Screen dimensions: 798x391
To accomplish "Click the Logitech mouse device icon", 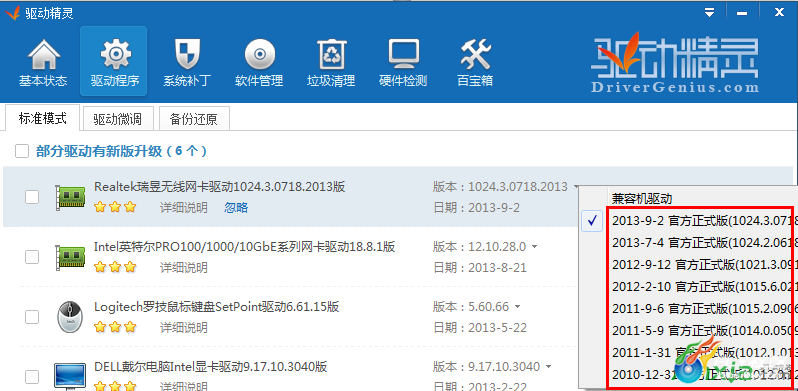I will (70, 317).
